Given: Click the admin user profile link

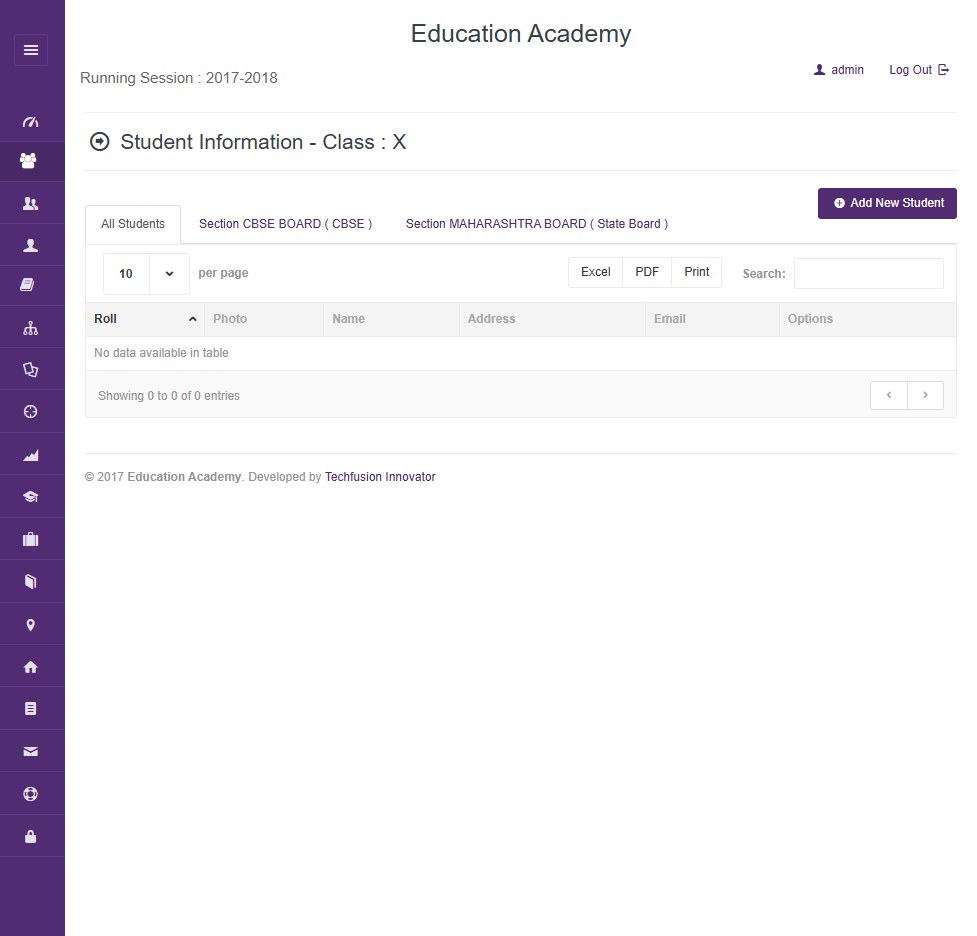Looking at the screenshot, I should coord(839,70).
